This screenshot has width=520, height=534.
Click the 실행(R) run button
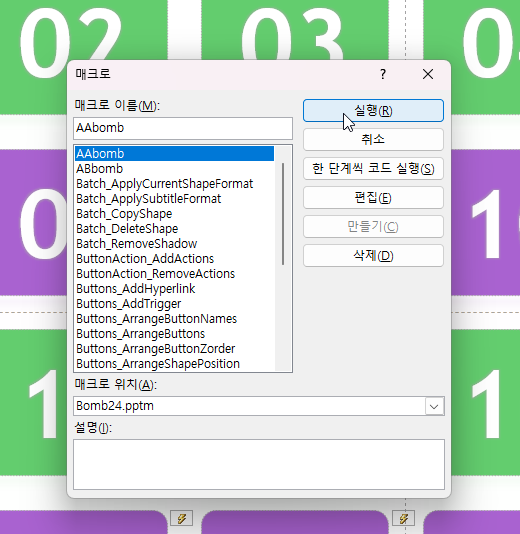pyautogui.click(x=373, y=111)
